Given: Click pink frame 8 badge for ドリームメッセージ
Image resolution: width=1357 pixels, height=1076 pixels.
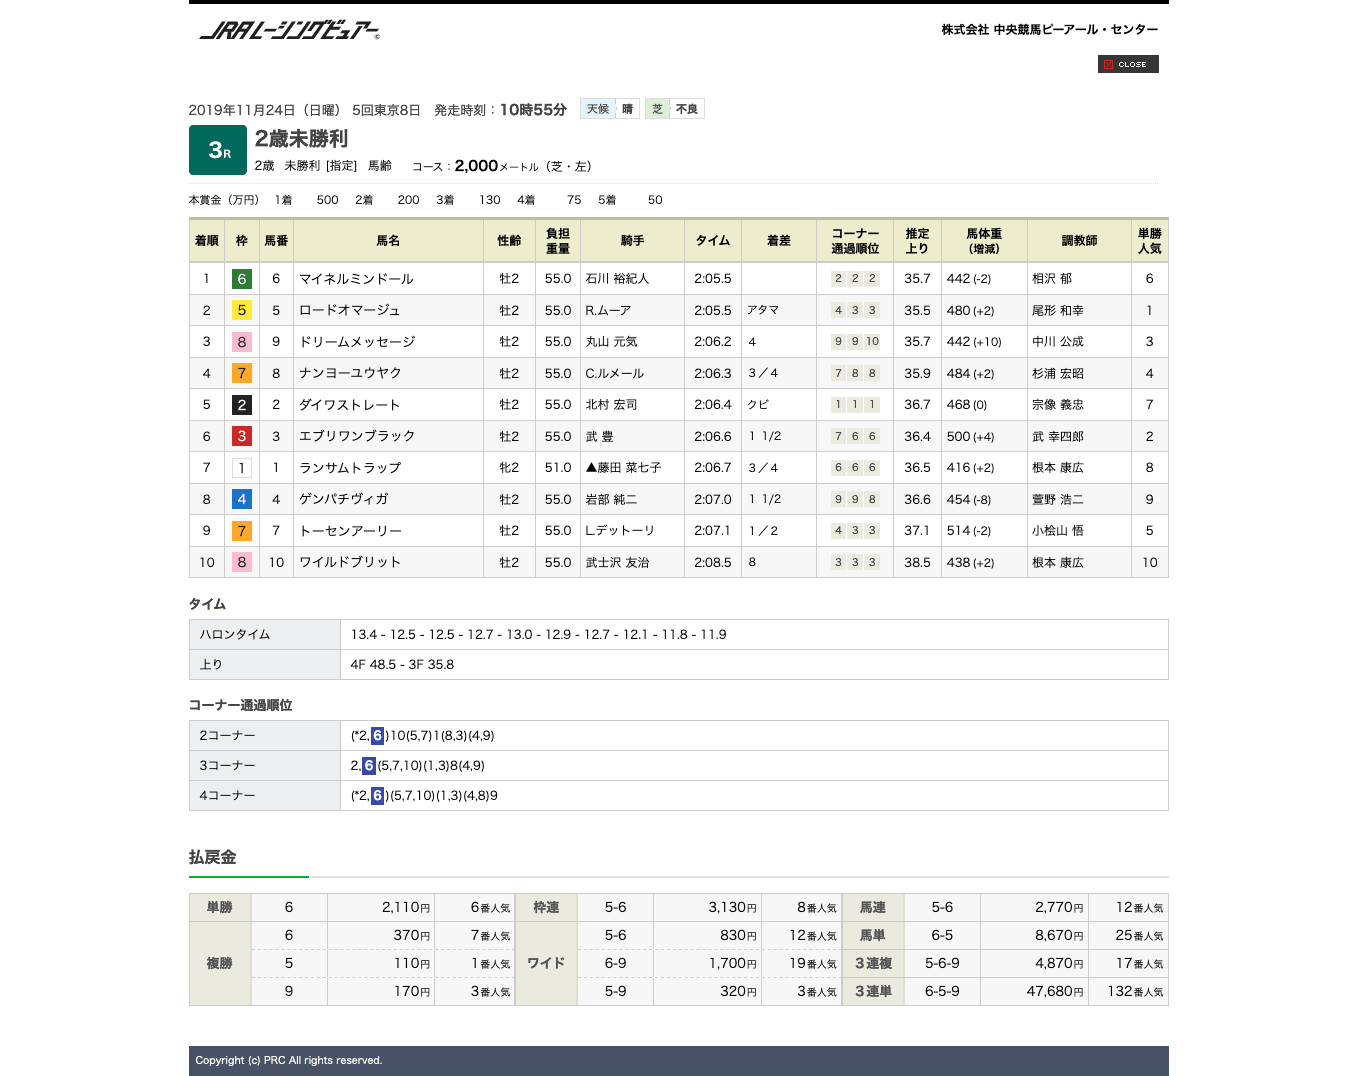Looking at the screenshot, I should tap(242, 342).
